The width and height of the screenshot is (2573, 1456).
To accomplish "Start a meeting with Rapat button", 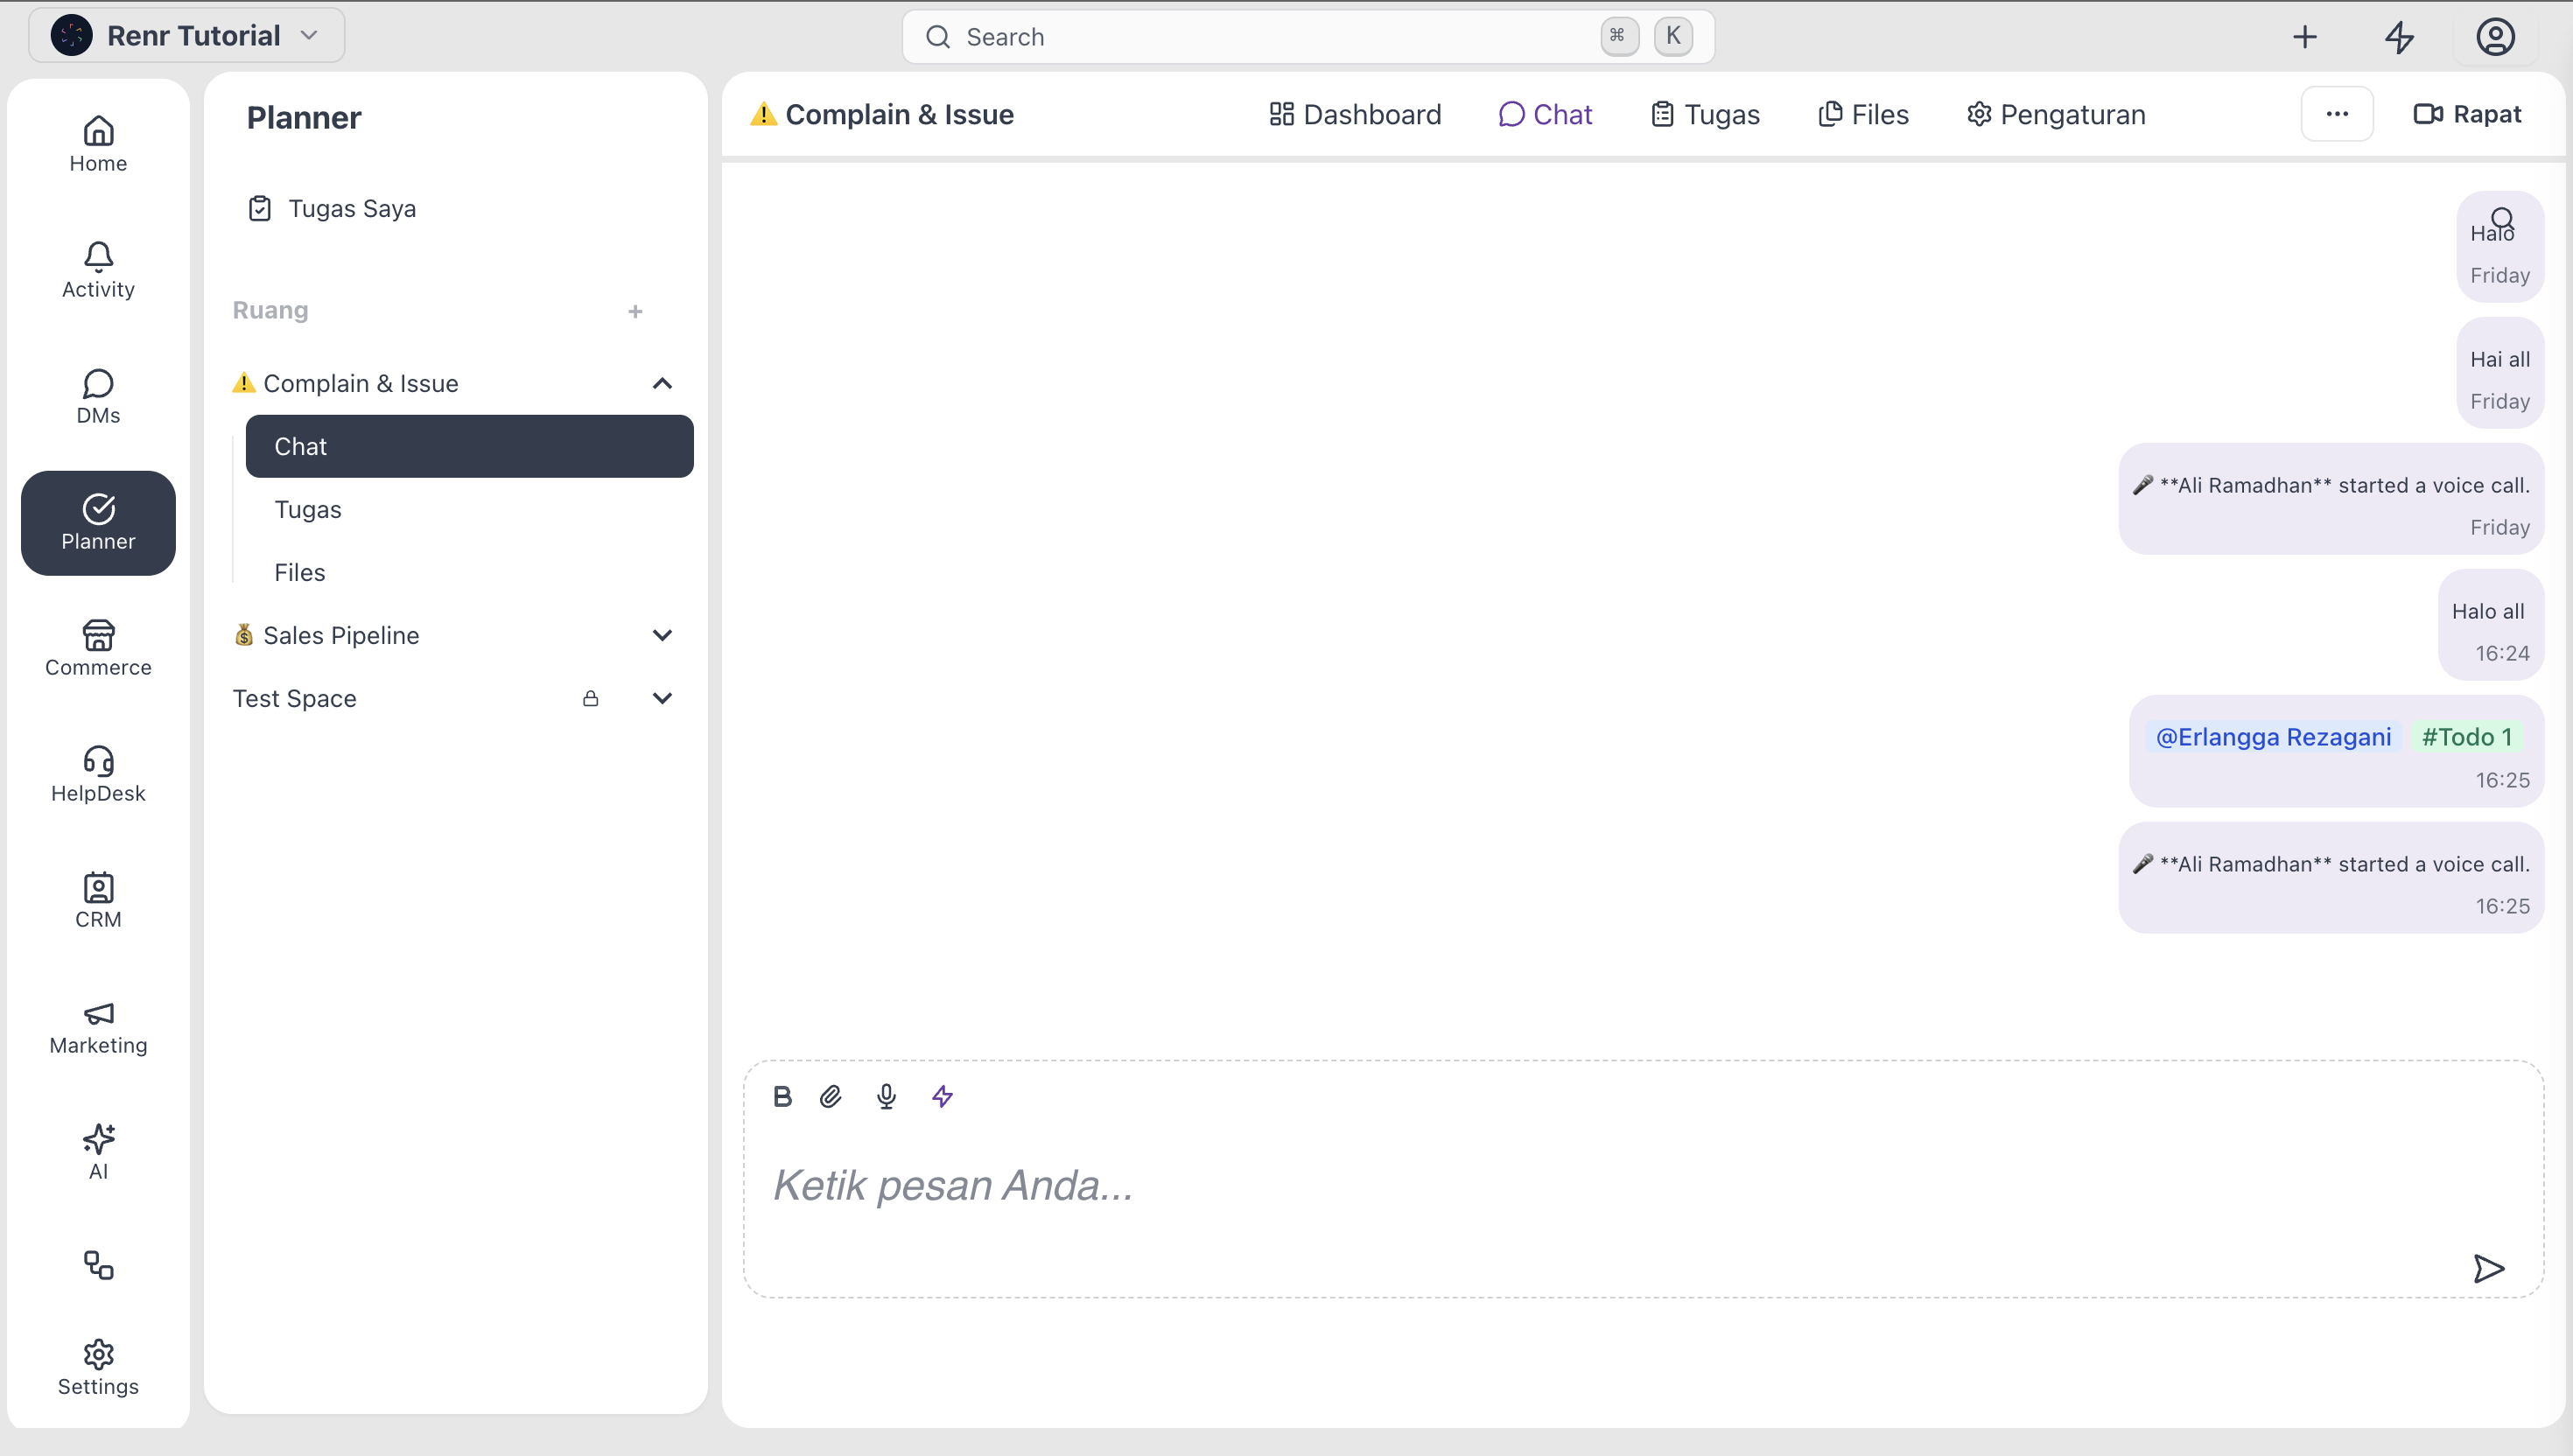I will tap(2467, 114).
